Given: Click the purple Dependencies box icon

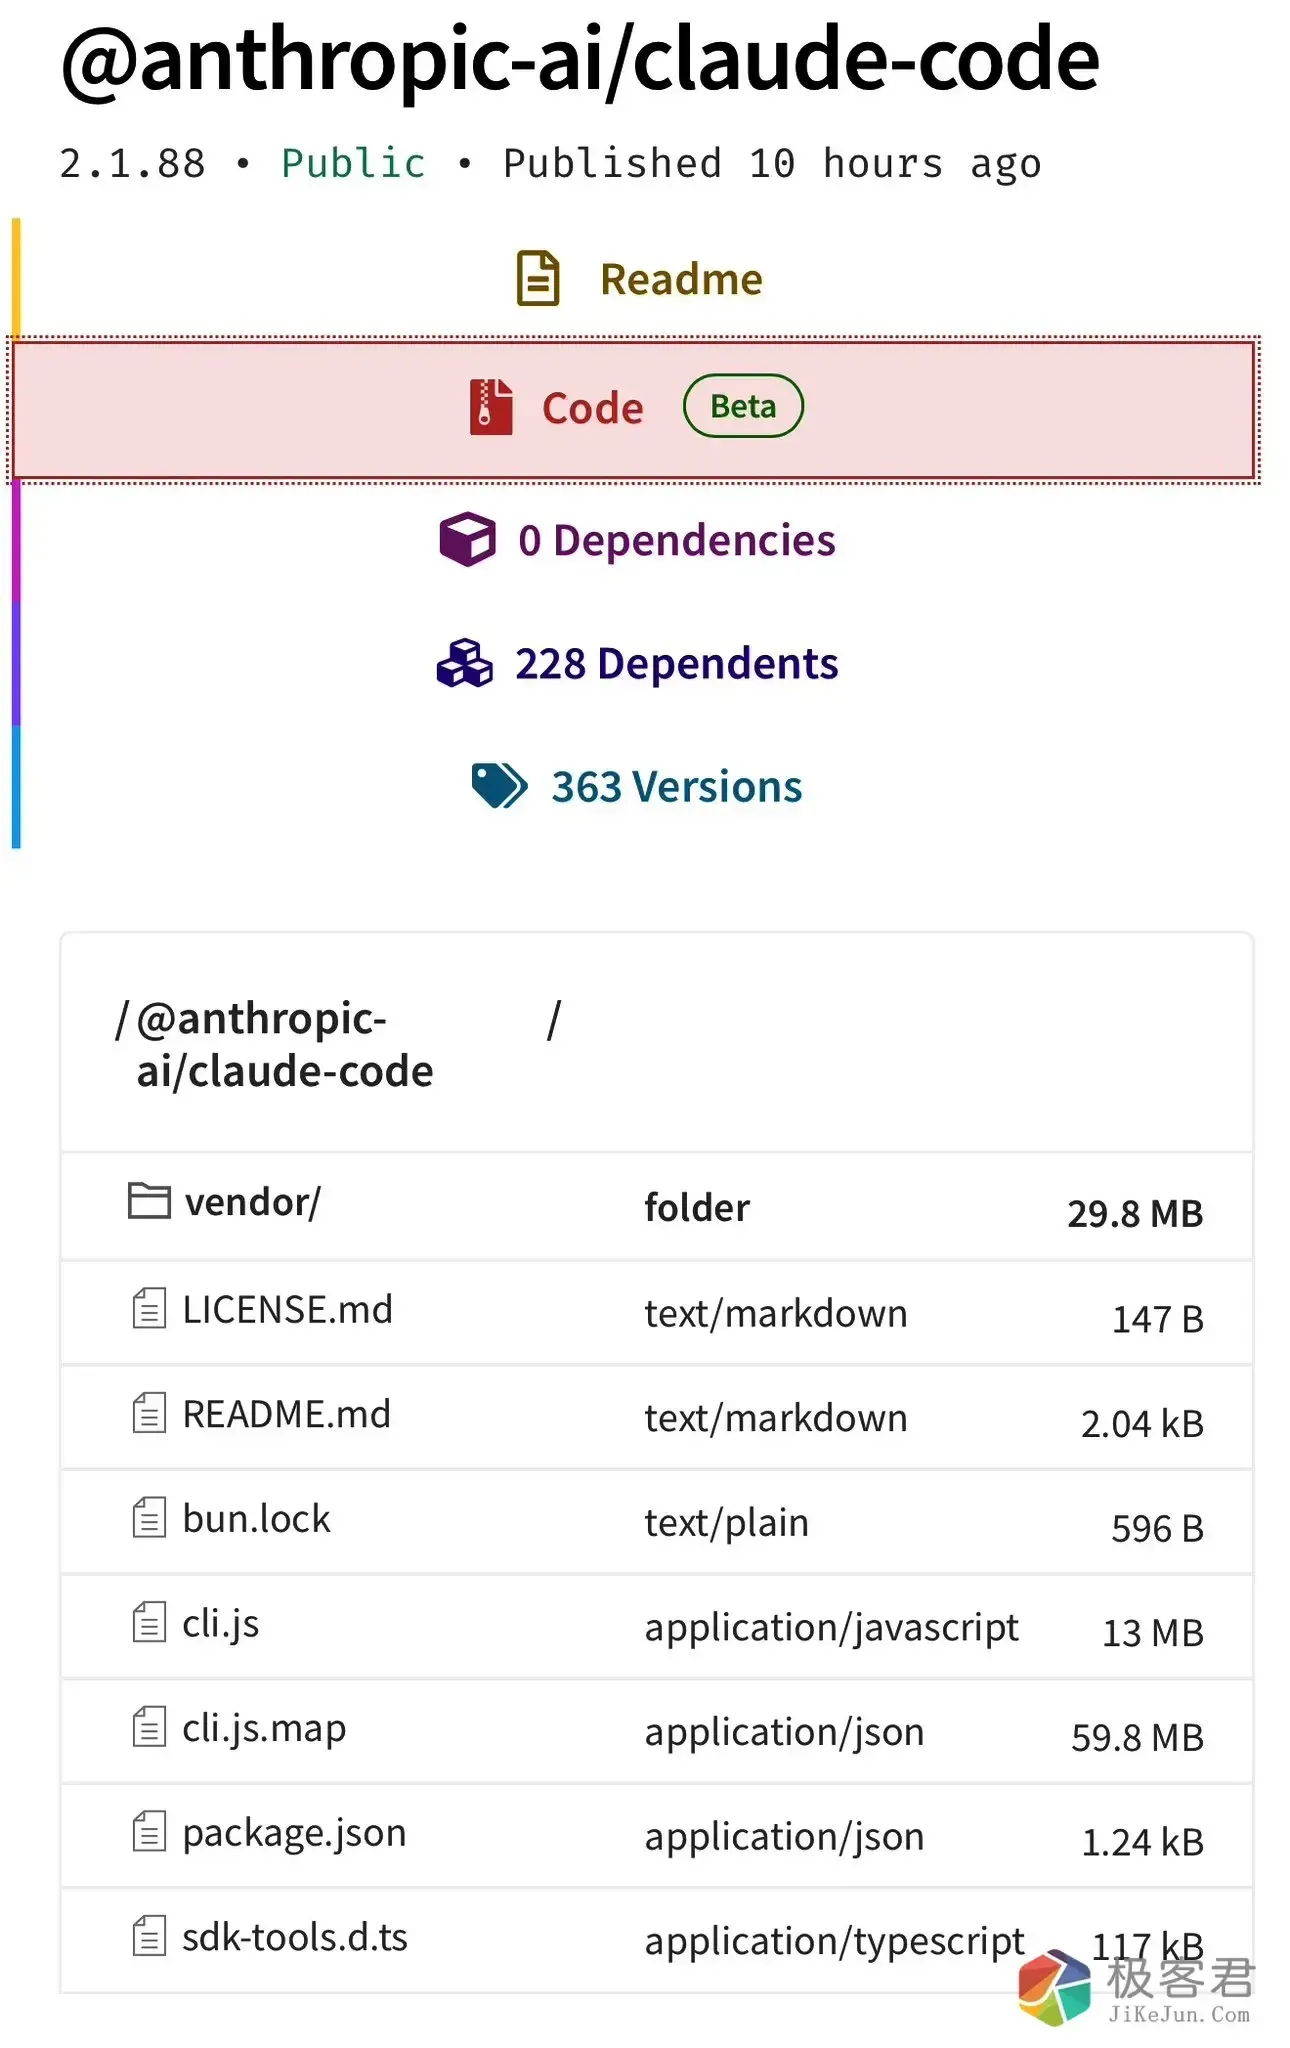Looking at the screenshot, I should coord(467,540).
